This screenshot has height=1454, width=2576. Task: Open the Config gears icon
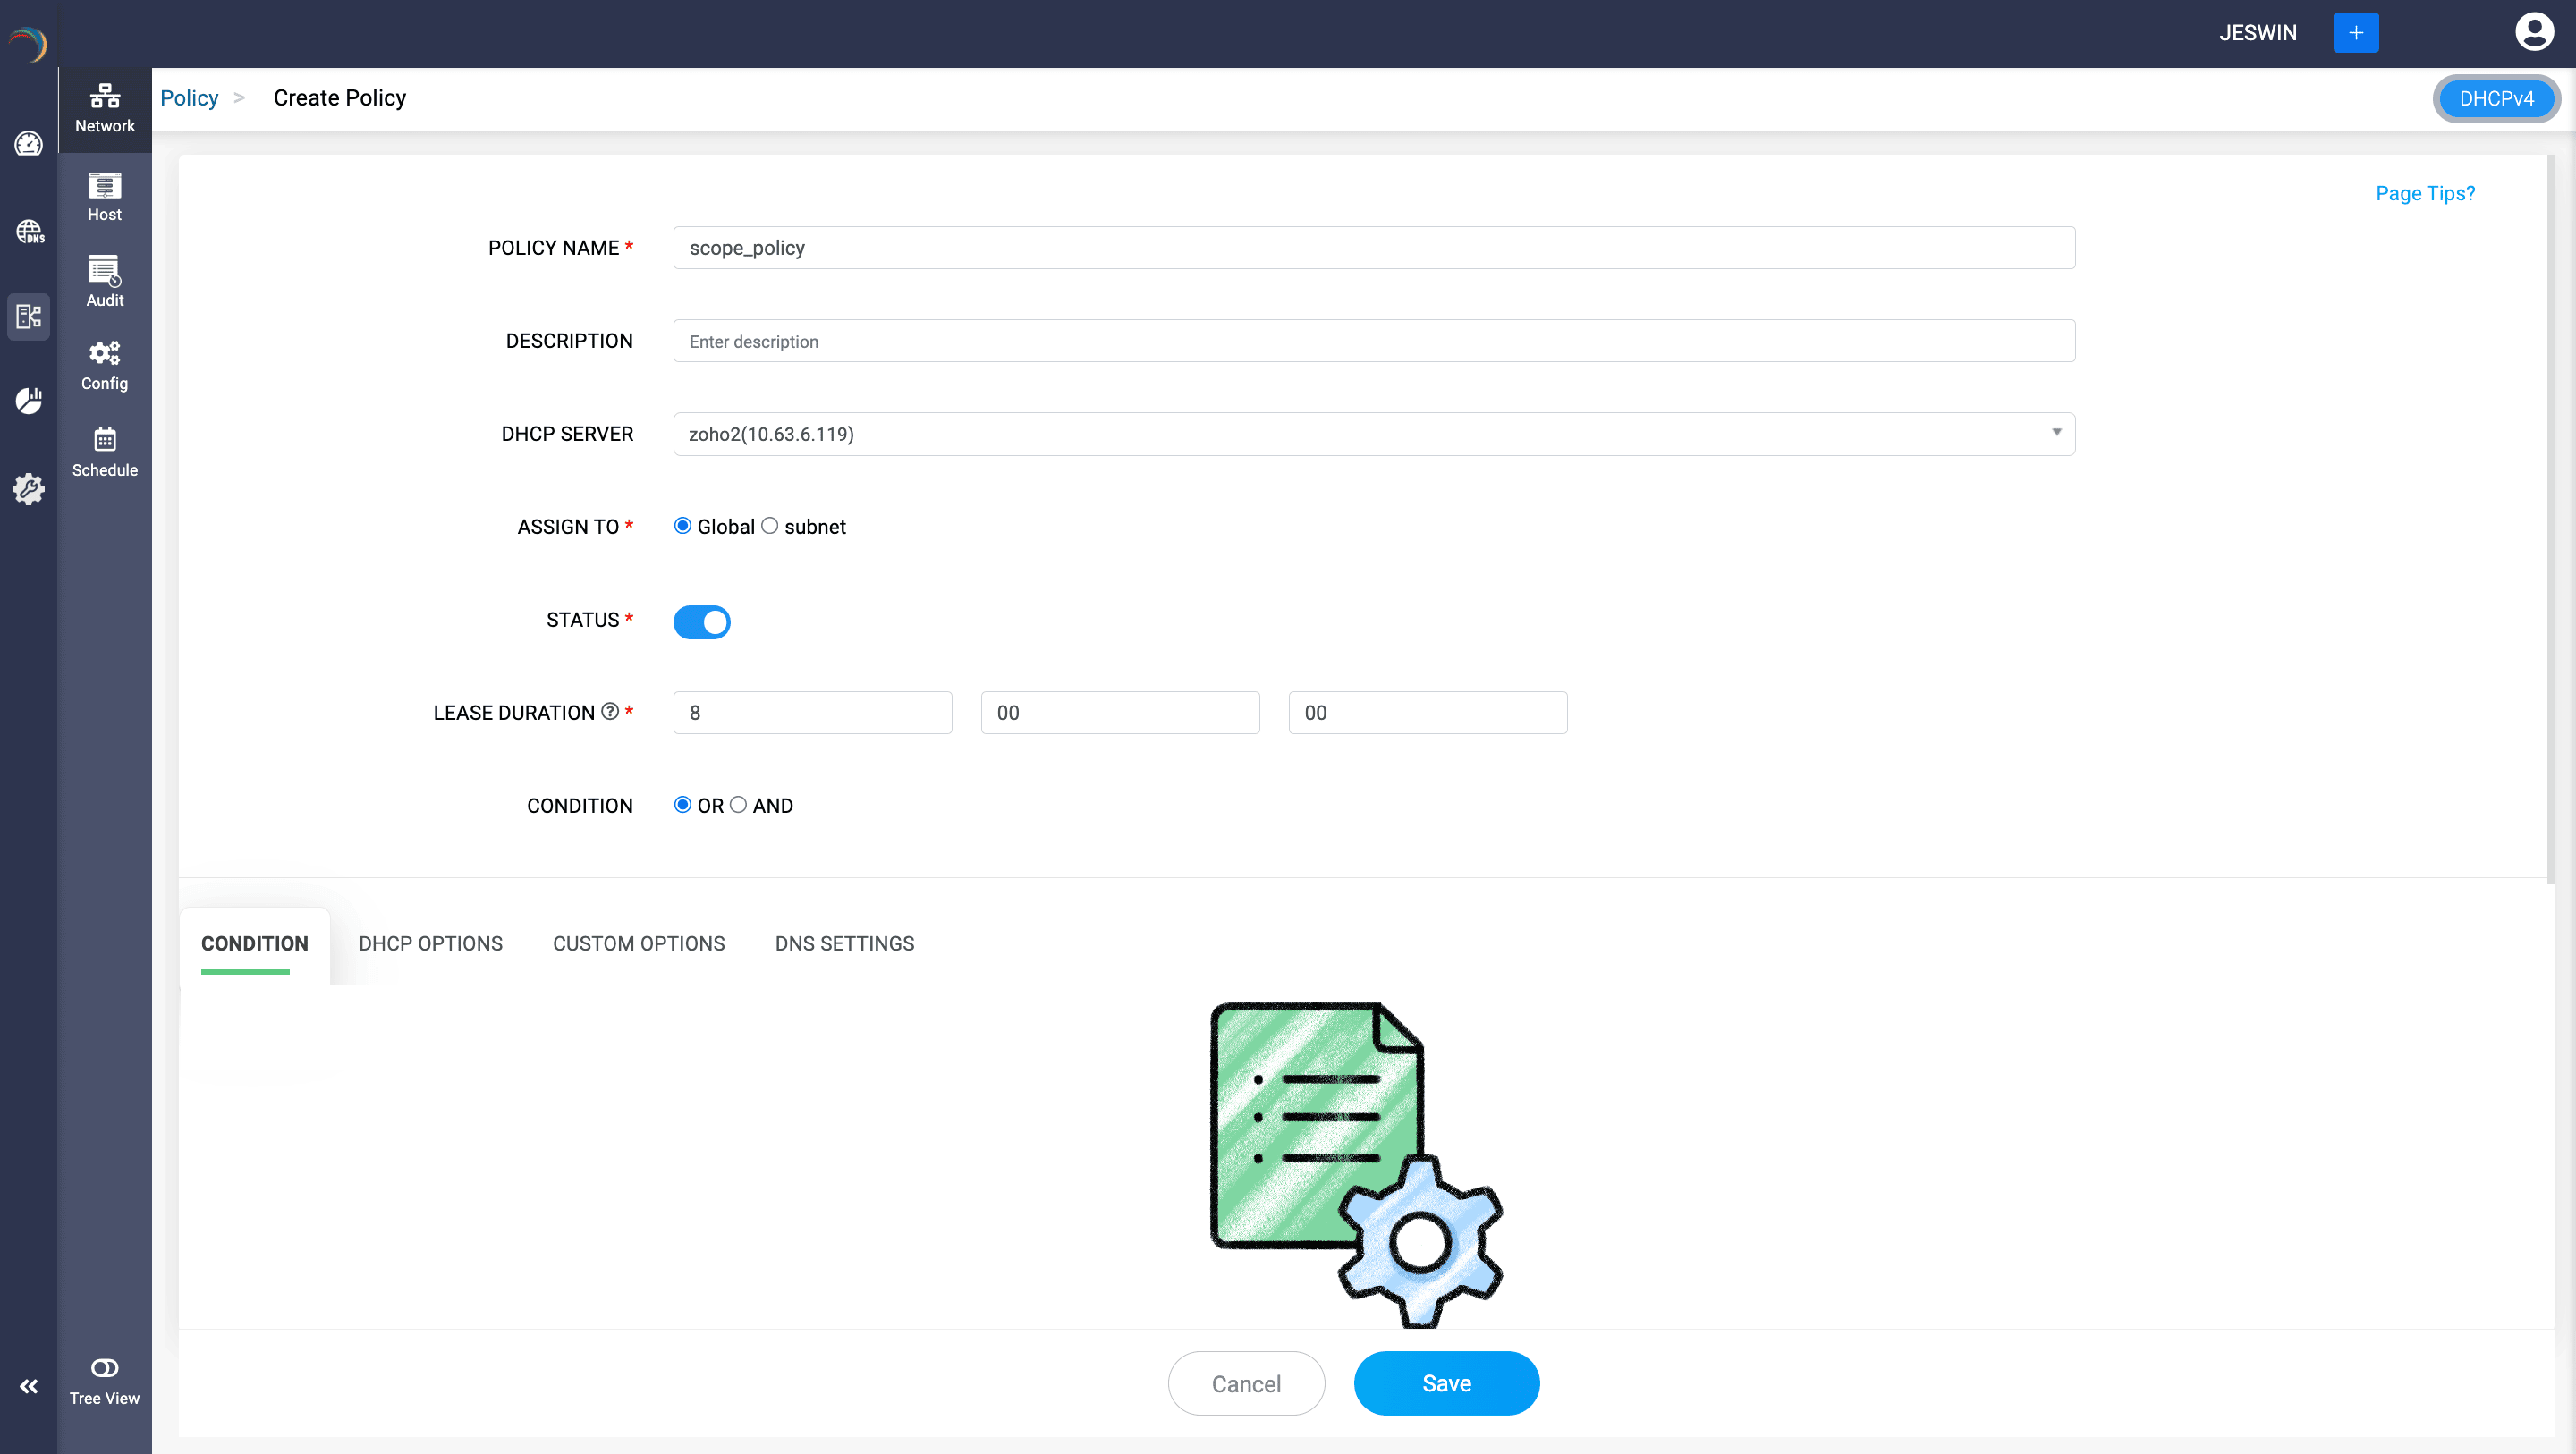[104, 365]
